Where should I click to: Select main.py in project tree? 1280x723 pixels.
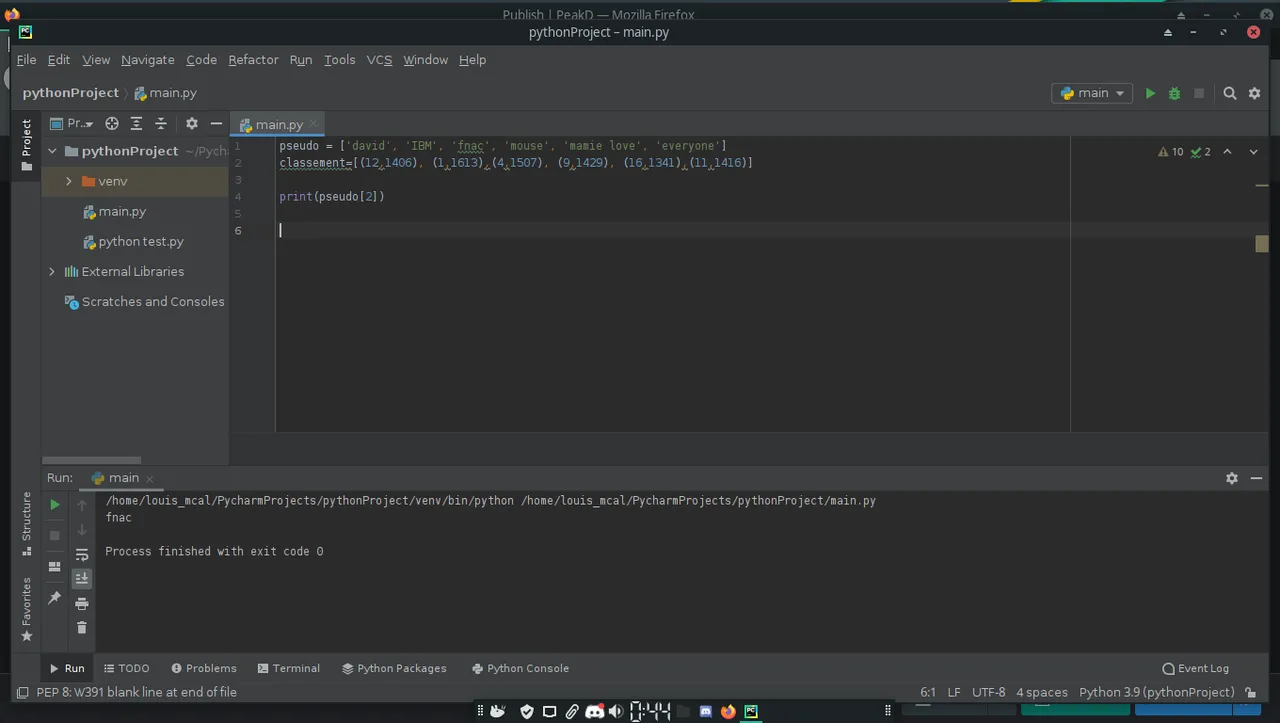tap(115, 211)
